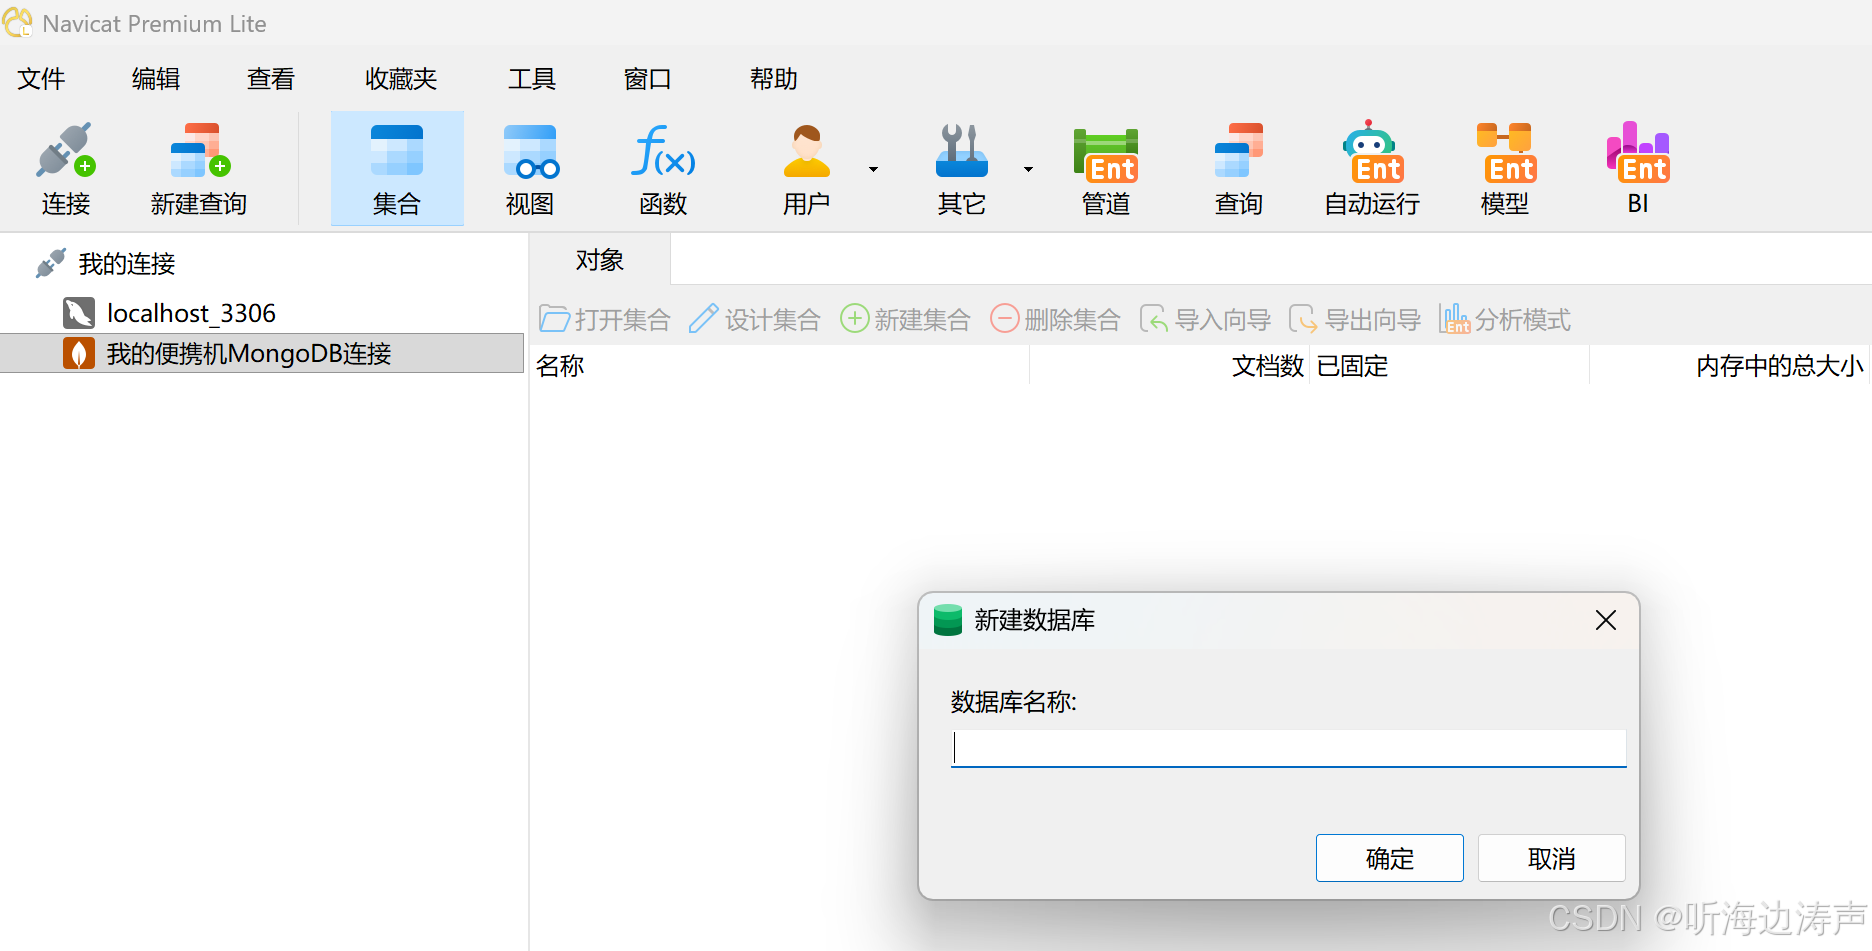1872x951 pixels.
Task: Select the 模型 toolbar icon
Action: (x=1504, y=168)
